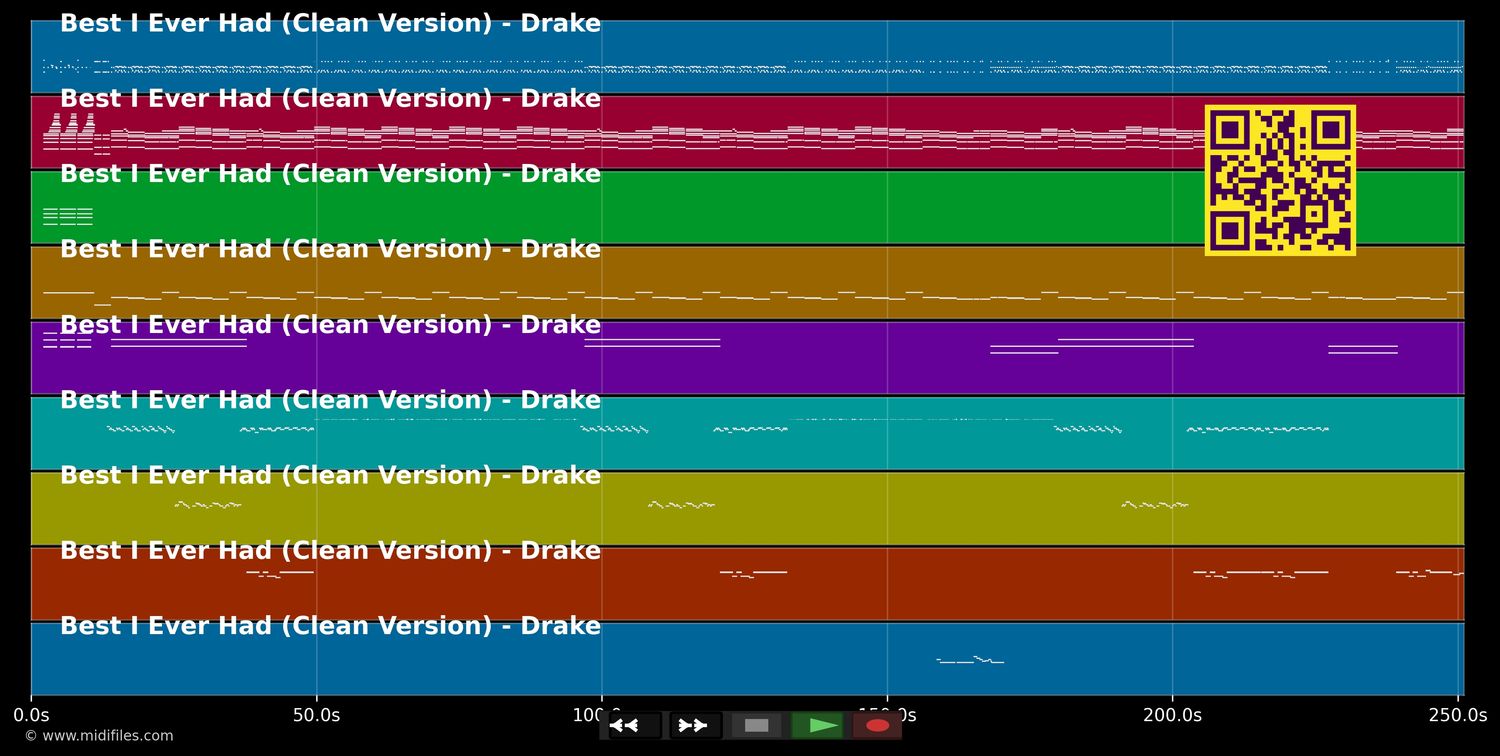The height and width of the screenshot is (756, 1500).
Task: Click the olive track note cluster near 190s
Action: coord(1155,504)
